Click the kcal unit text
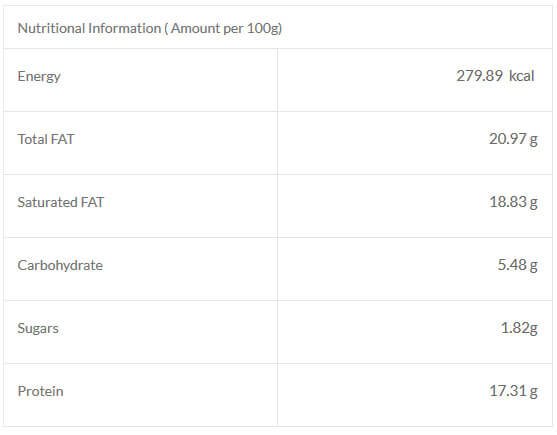This screenshot has width=557, height=435. (522, 76)
